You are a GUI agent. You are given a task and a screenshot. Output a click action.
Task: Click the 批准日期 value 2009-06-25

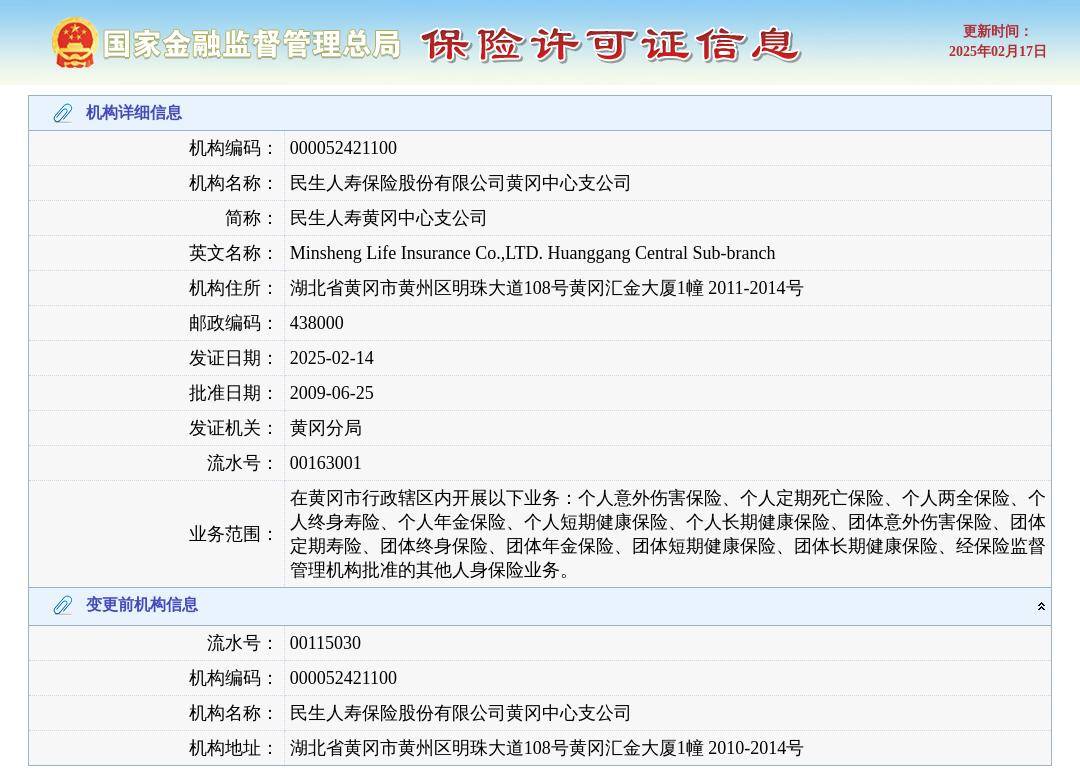click(331, 393)
